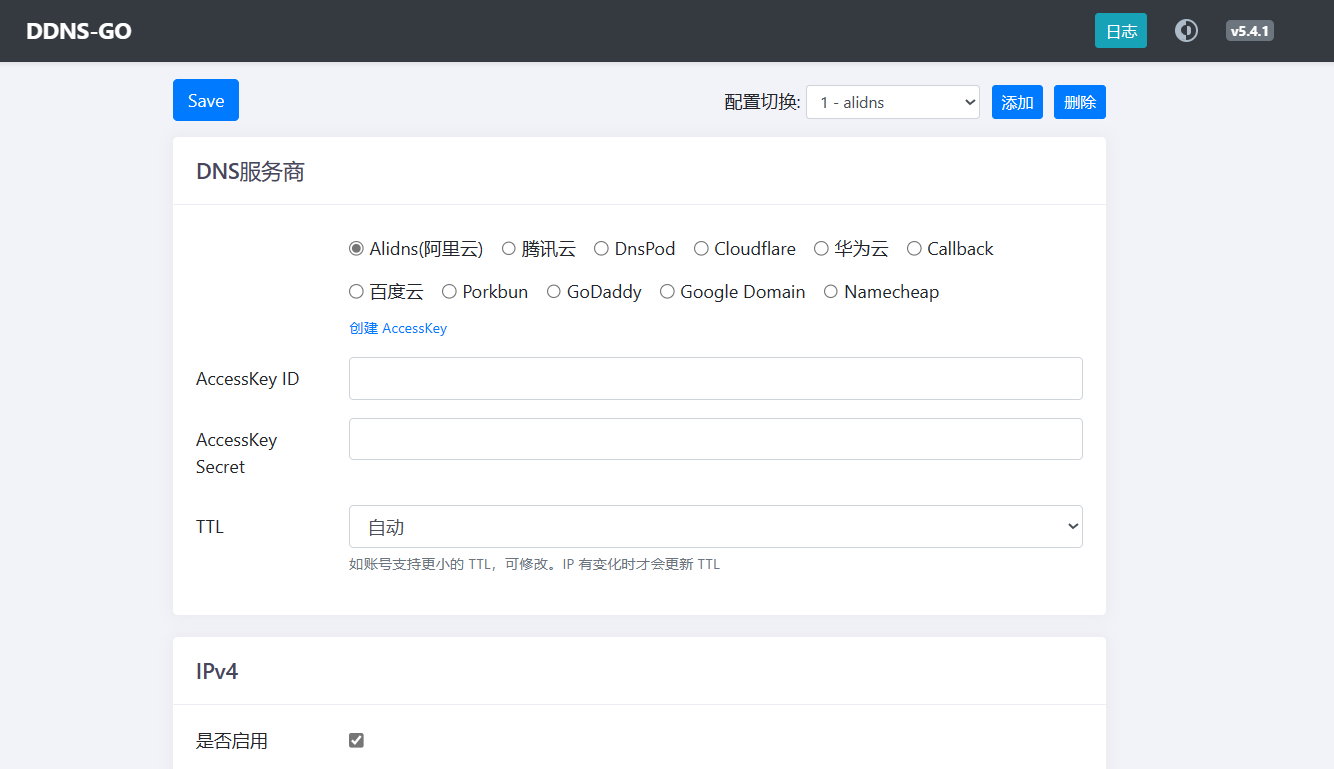
Task: Select the 华为云 DNS provider
Action: pyautogui.click(x=821, y=248)
